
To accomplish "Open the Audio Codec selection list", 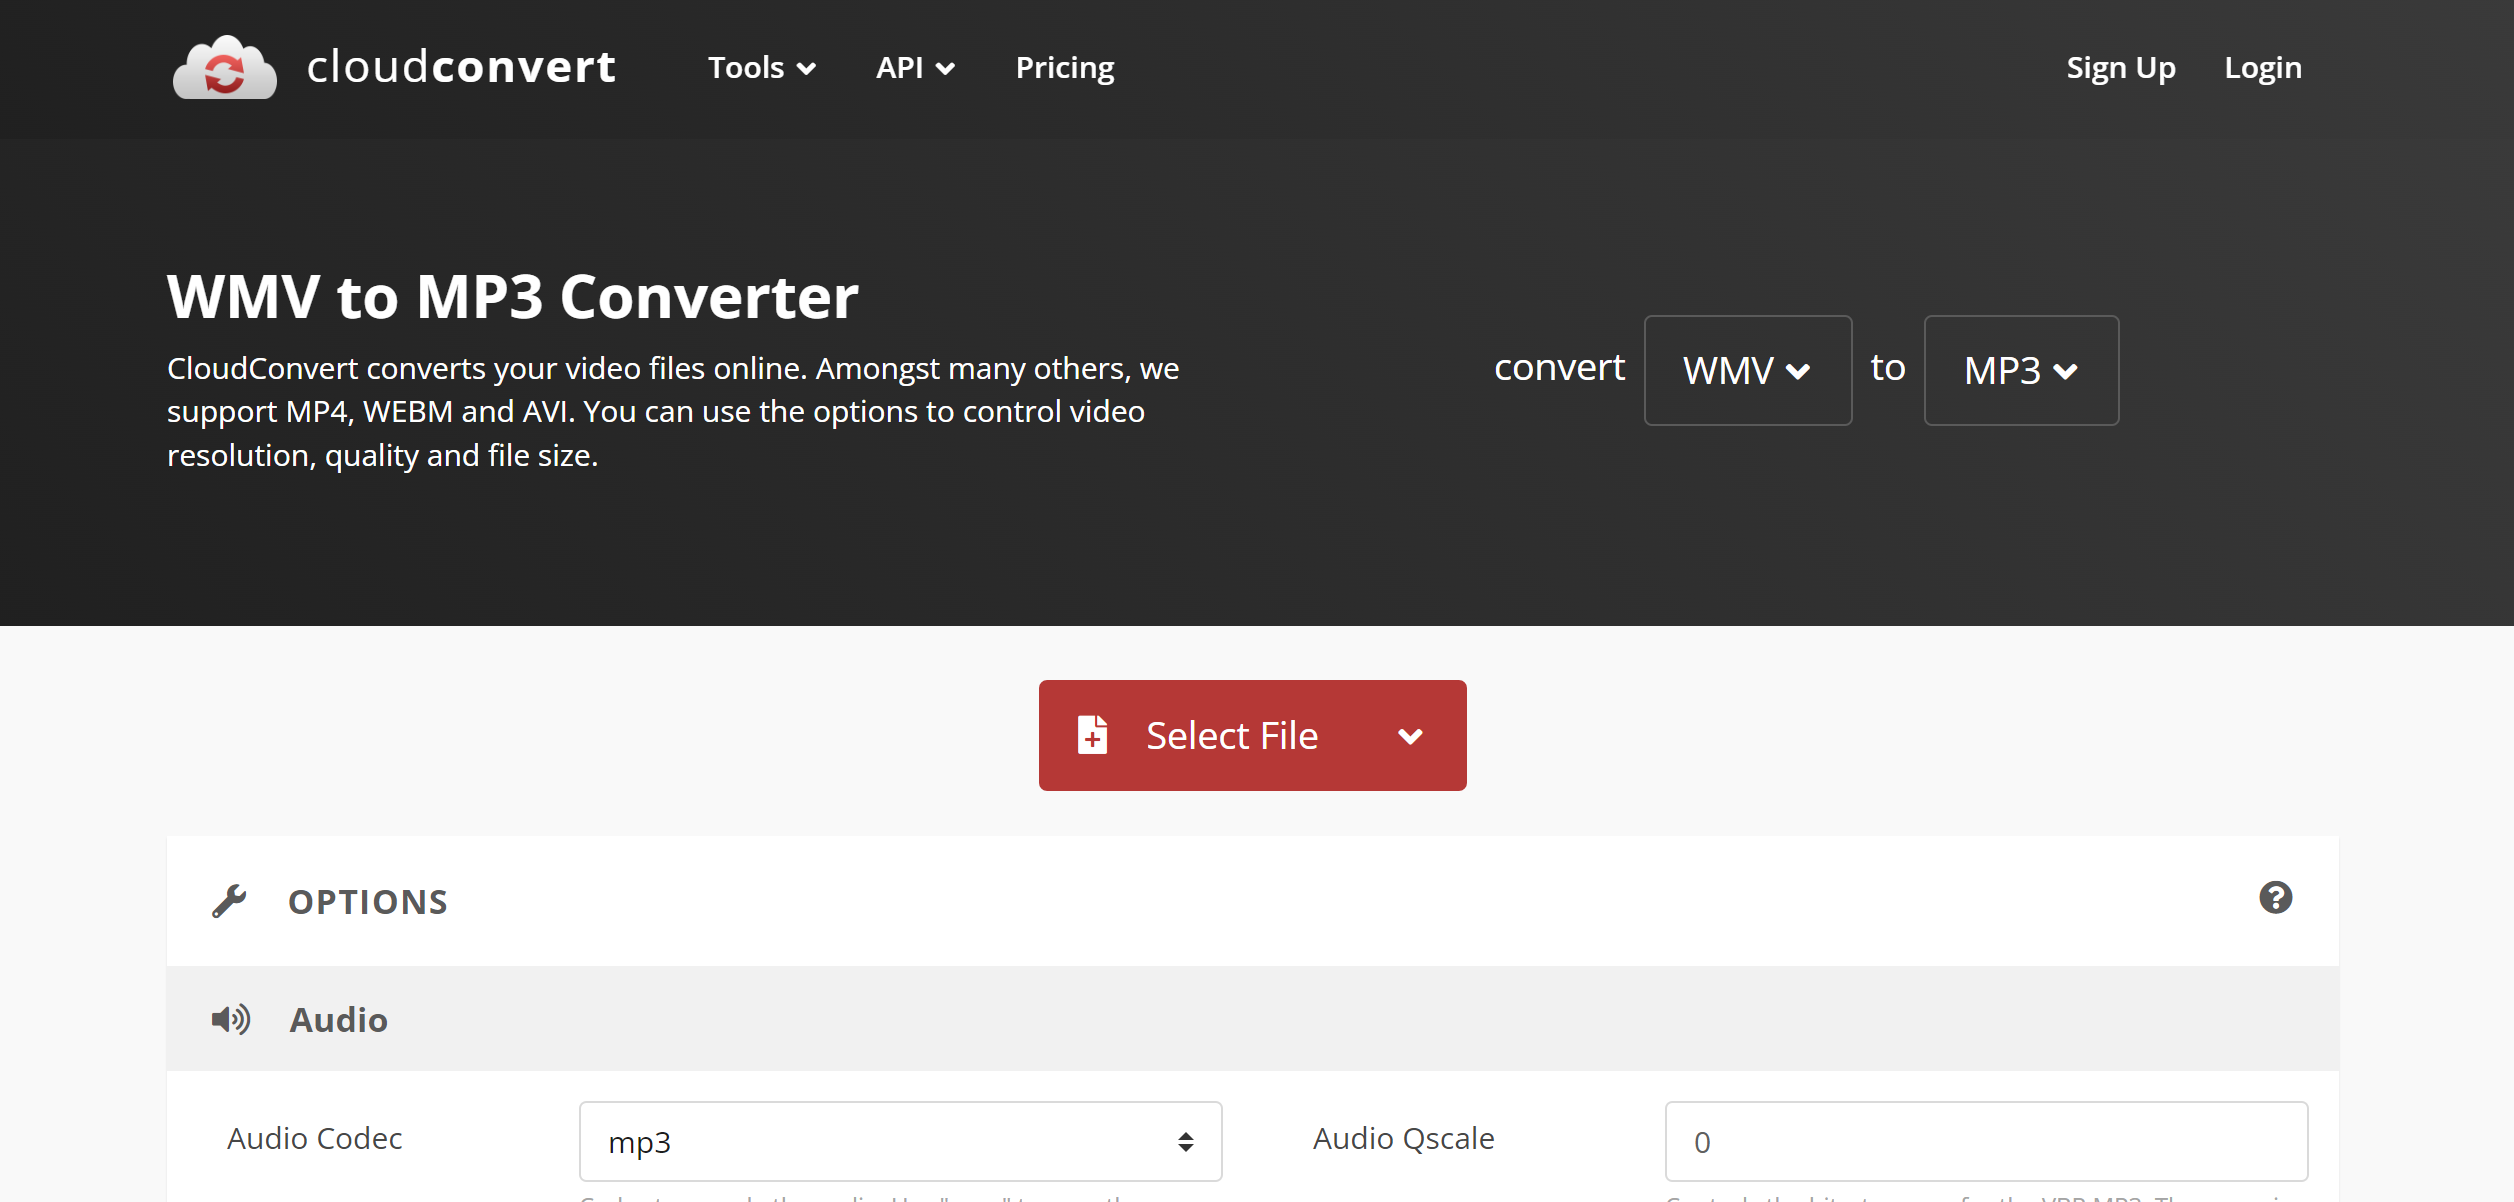I will (x=899, y=1140).
